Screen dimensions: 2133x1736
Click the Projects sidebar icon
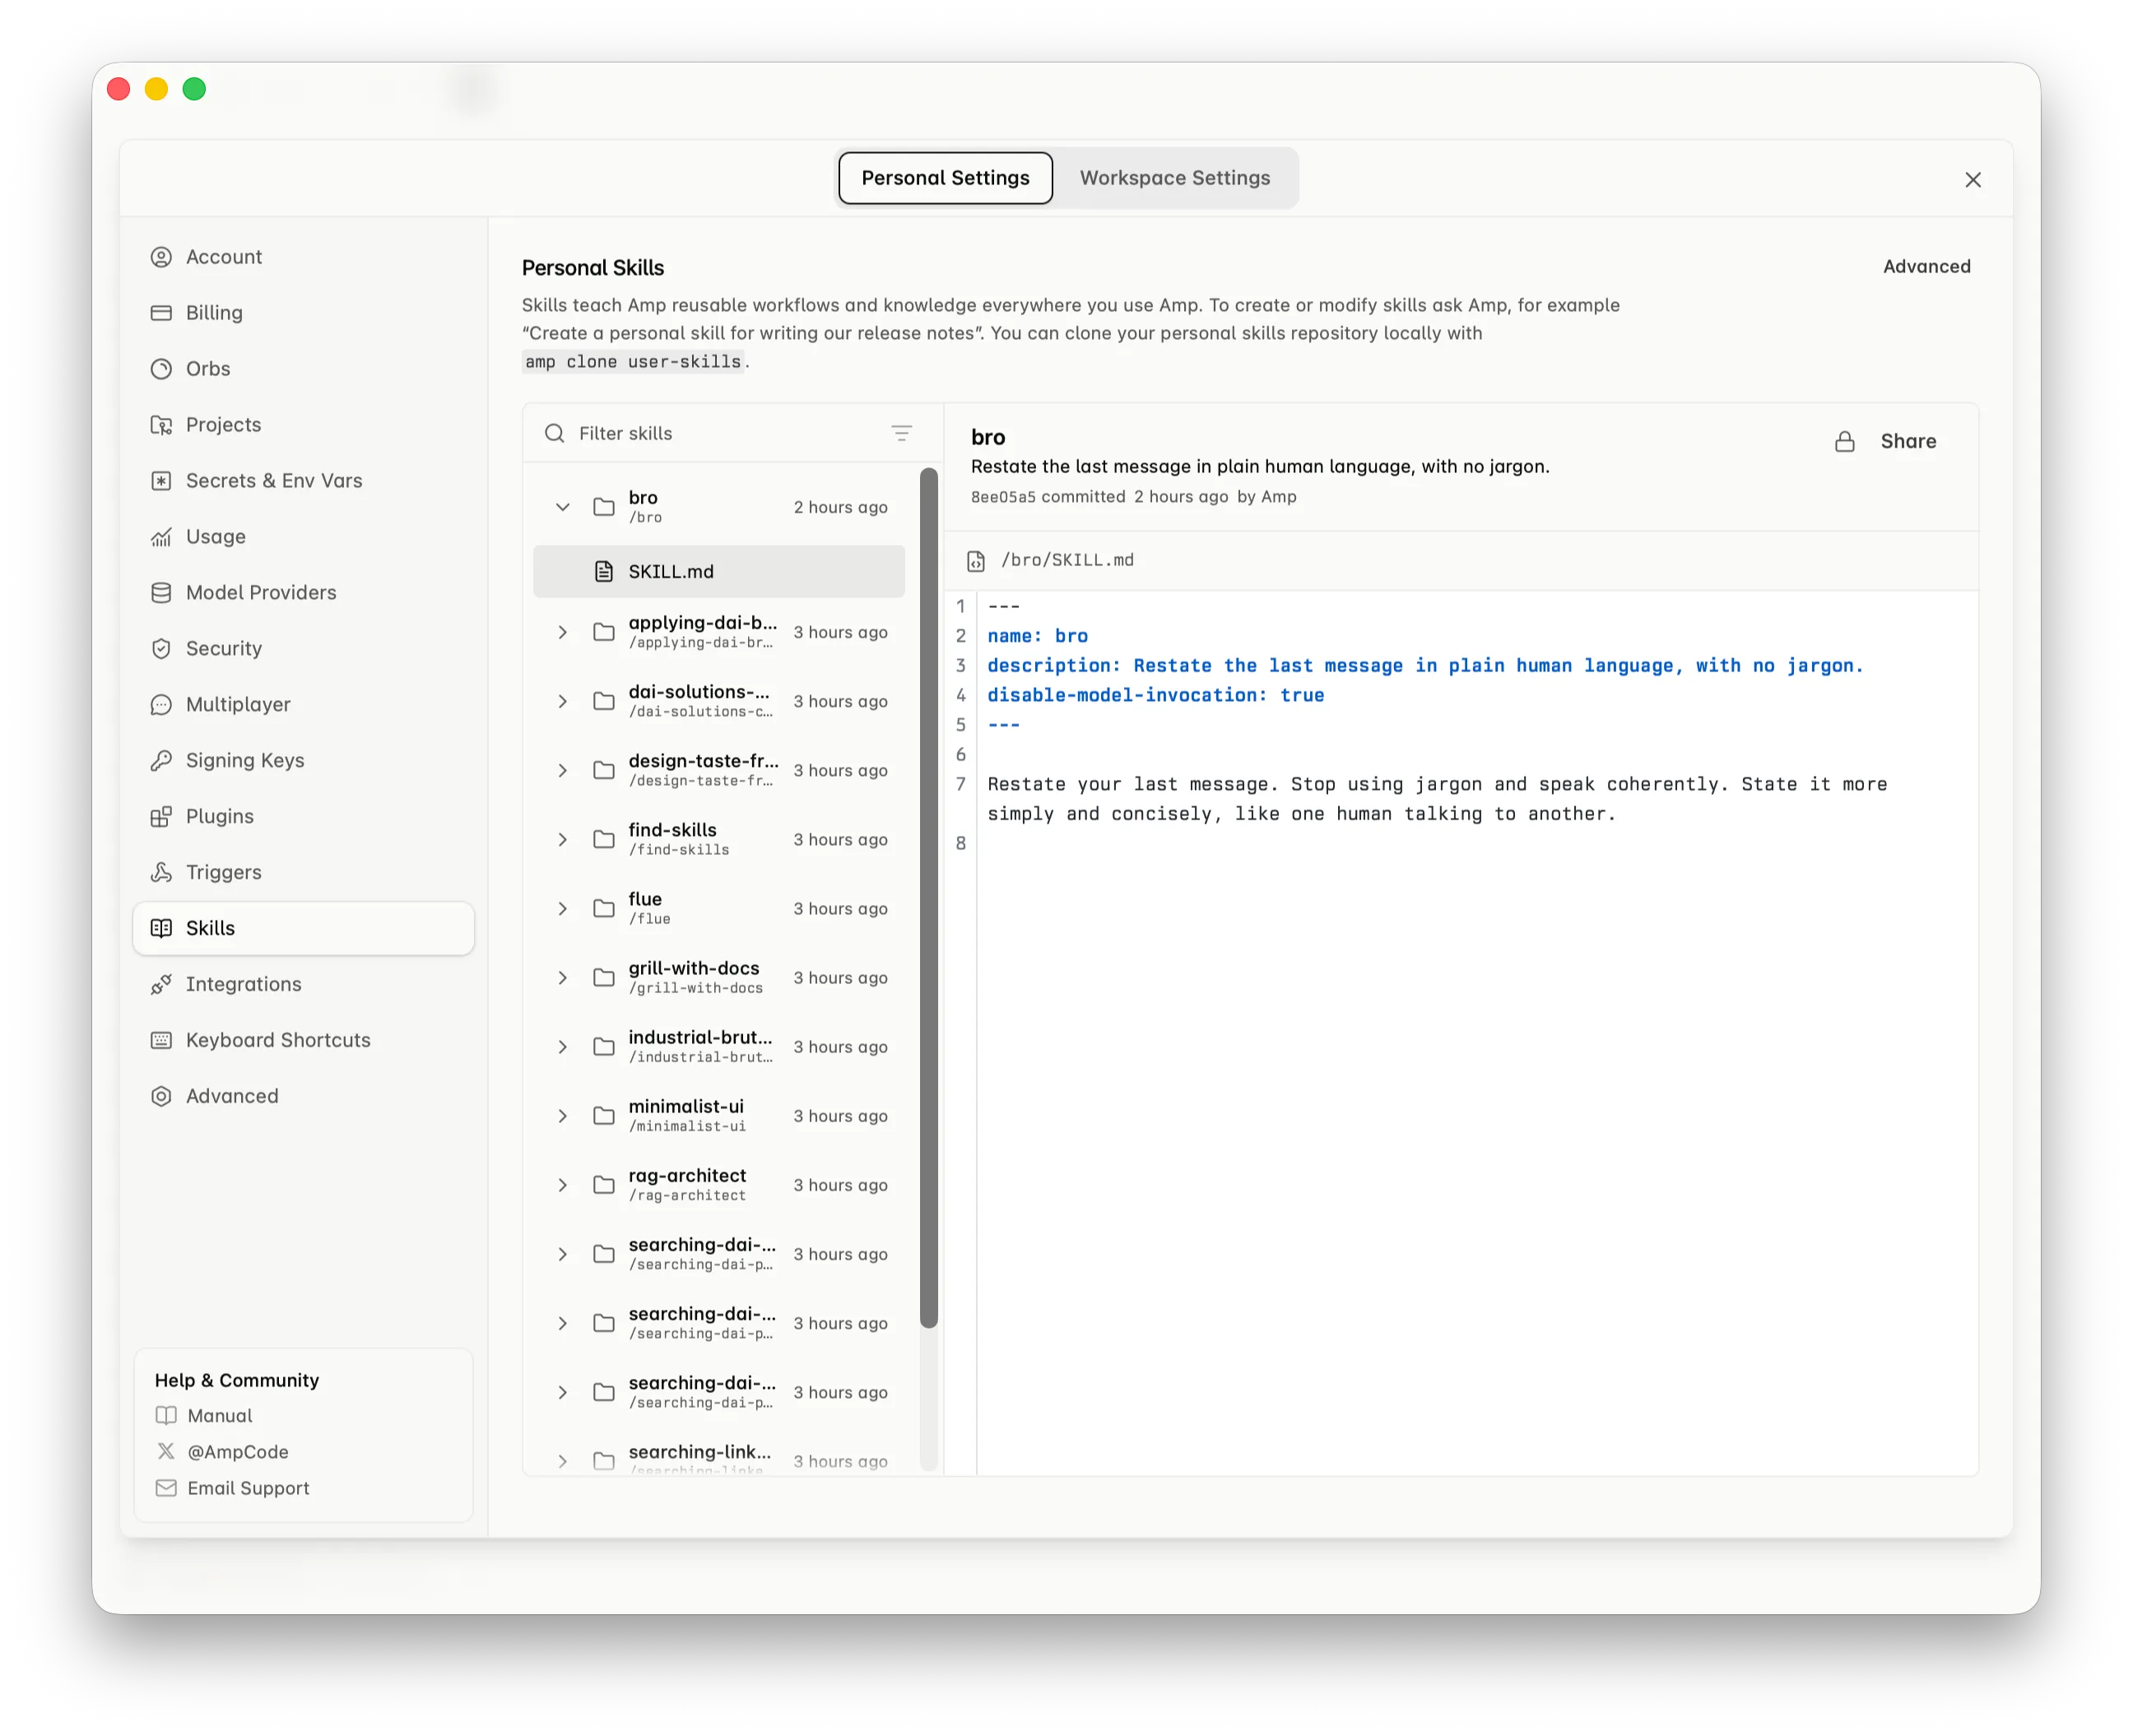[161, 425]
